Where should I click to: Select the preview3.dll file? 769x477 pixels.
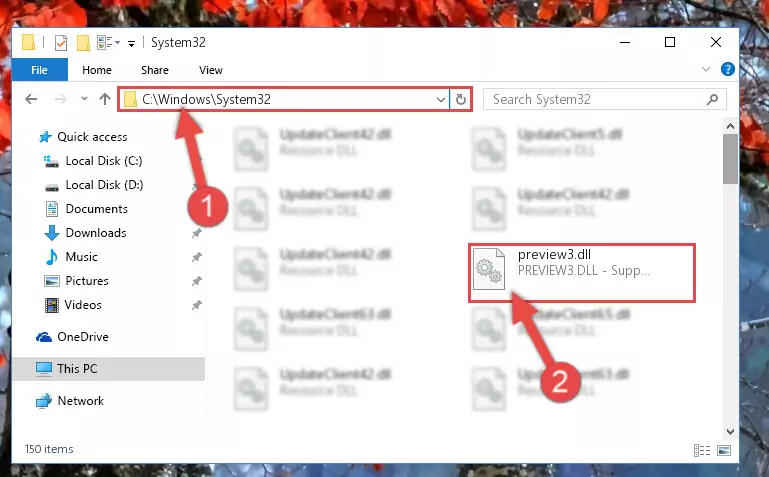click(582, 273)
